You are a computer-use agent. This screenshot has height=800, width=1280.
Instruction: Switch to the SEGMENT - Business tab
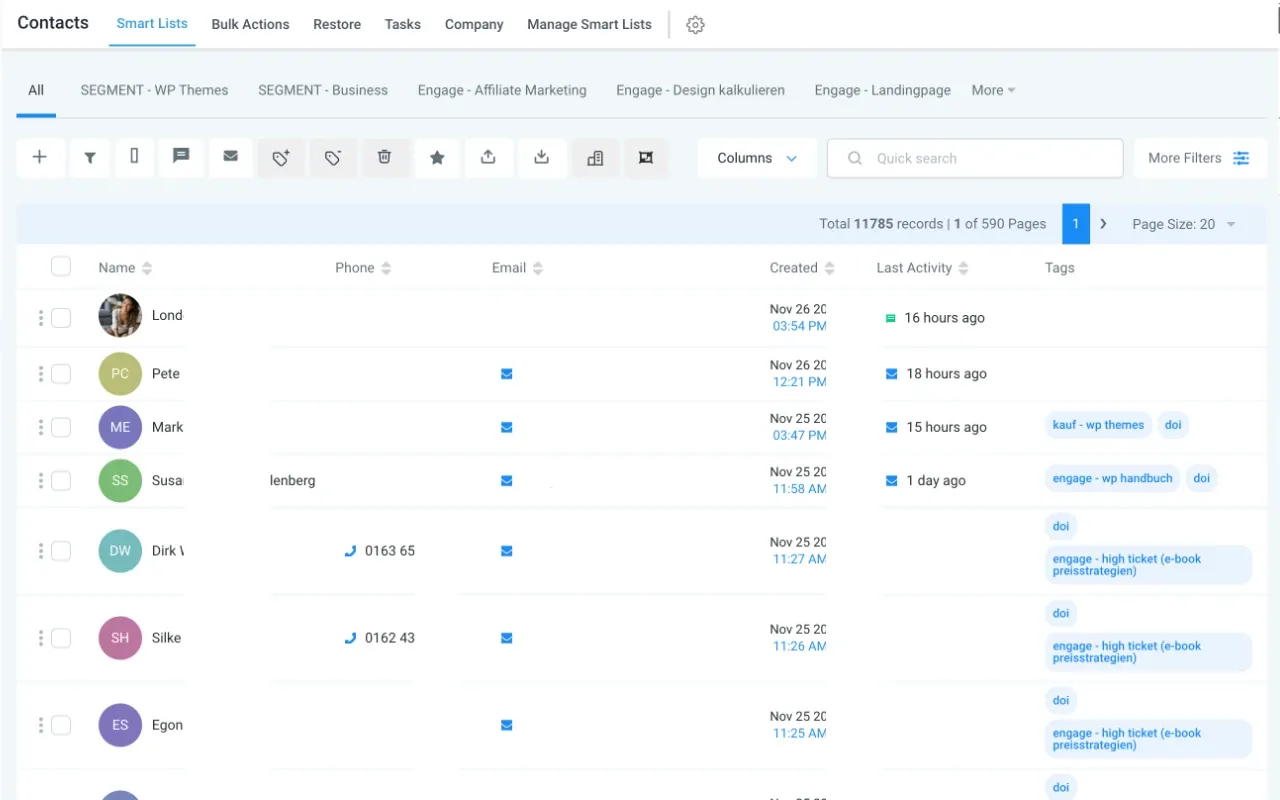pos(323,90)
